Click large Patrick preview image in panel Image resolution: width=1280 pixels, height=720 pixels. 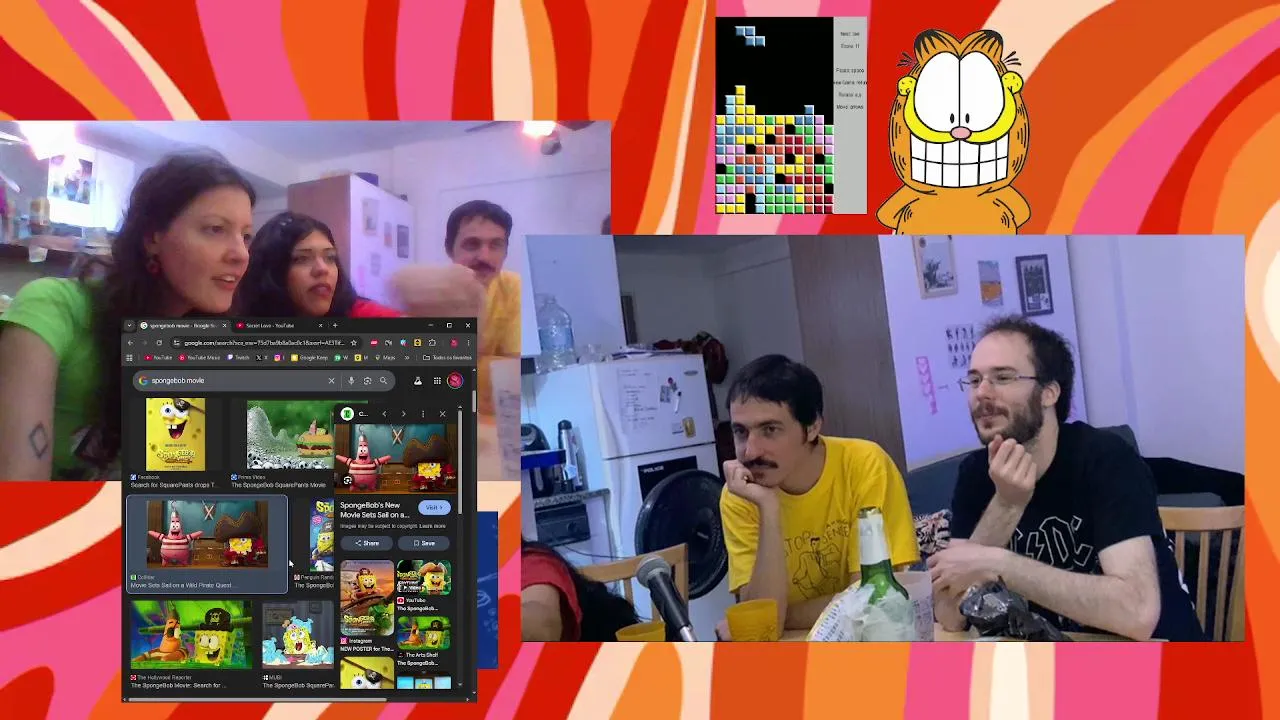(x=396, y=459)
